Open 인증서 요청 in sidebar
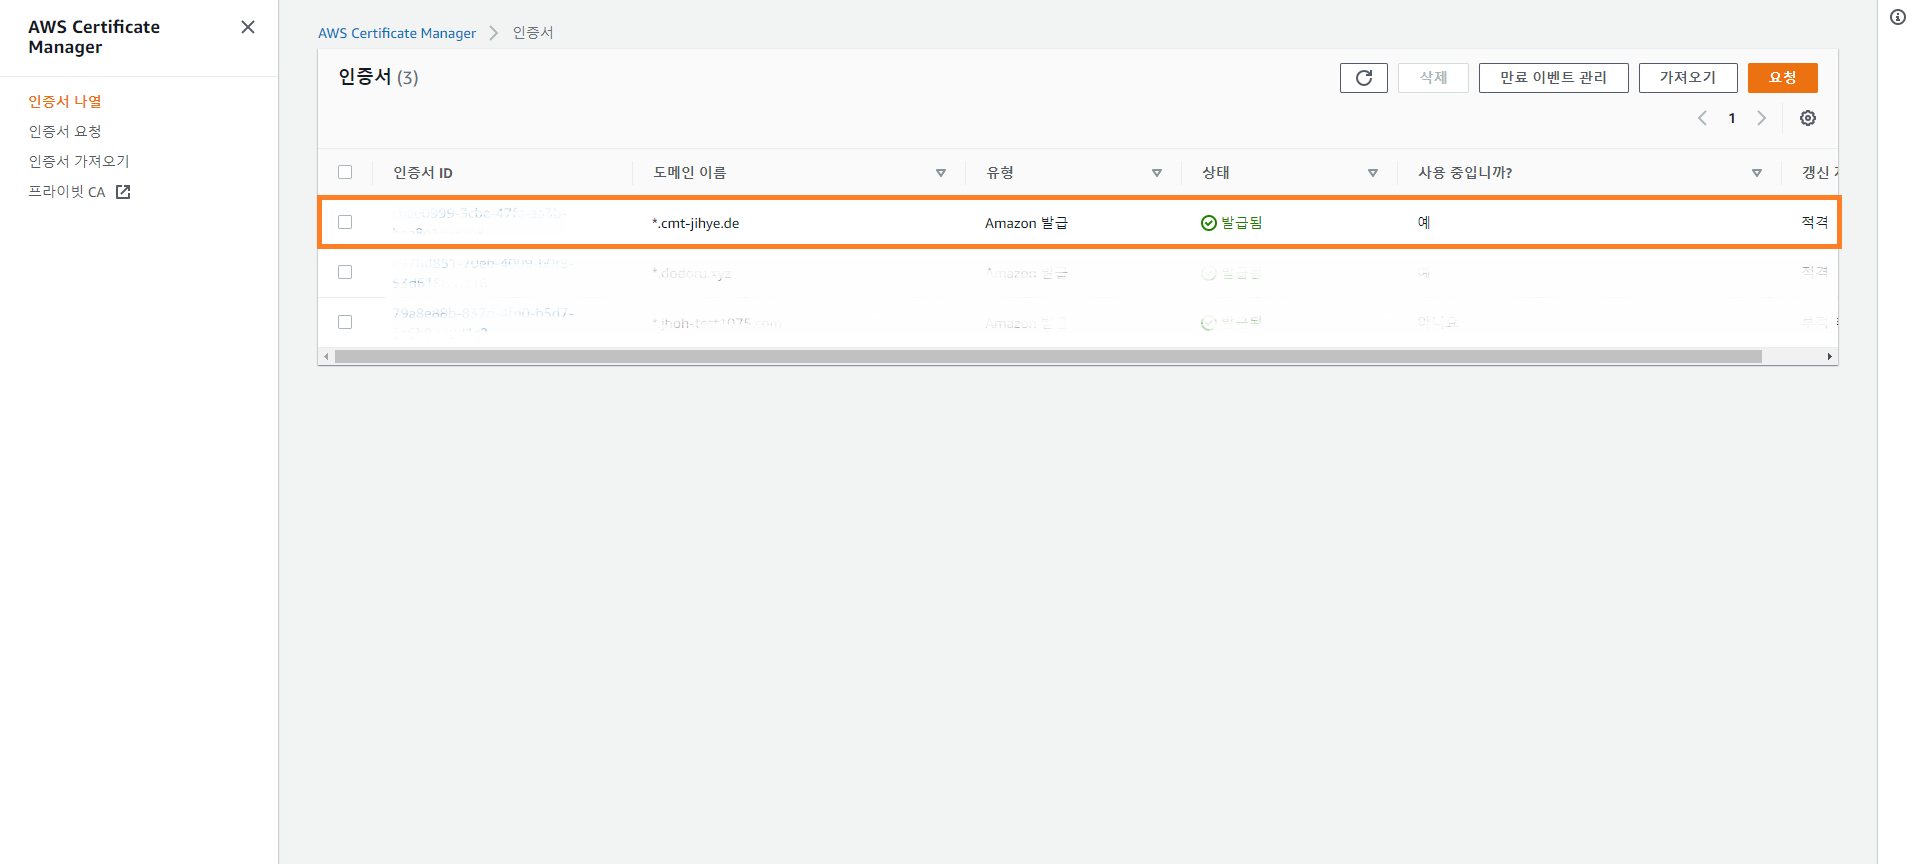This screenshot has width=1915, height=864. click(x=65, y=131)
